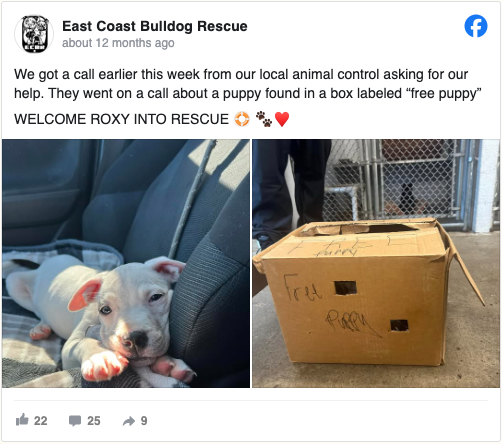This screenshot has width=502, height=444.
Task: Click the thumbs-up like icon
Action: (22, 420)
